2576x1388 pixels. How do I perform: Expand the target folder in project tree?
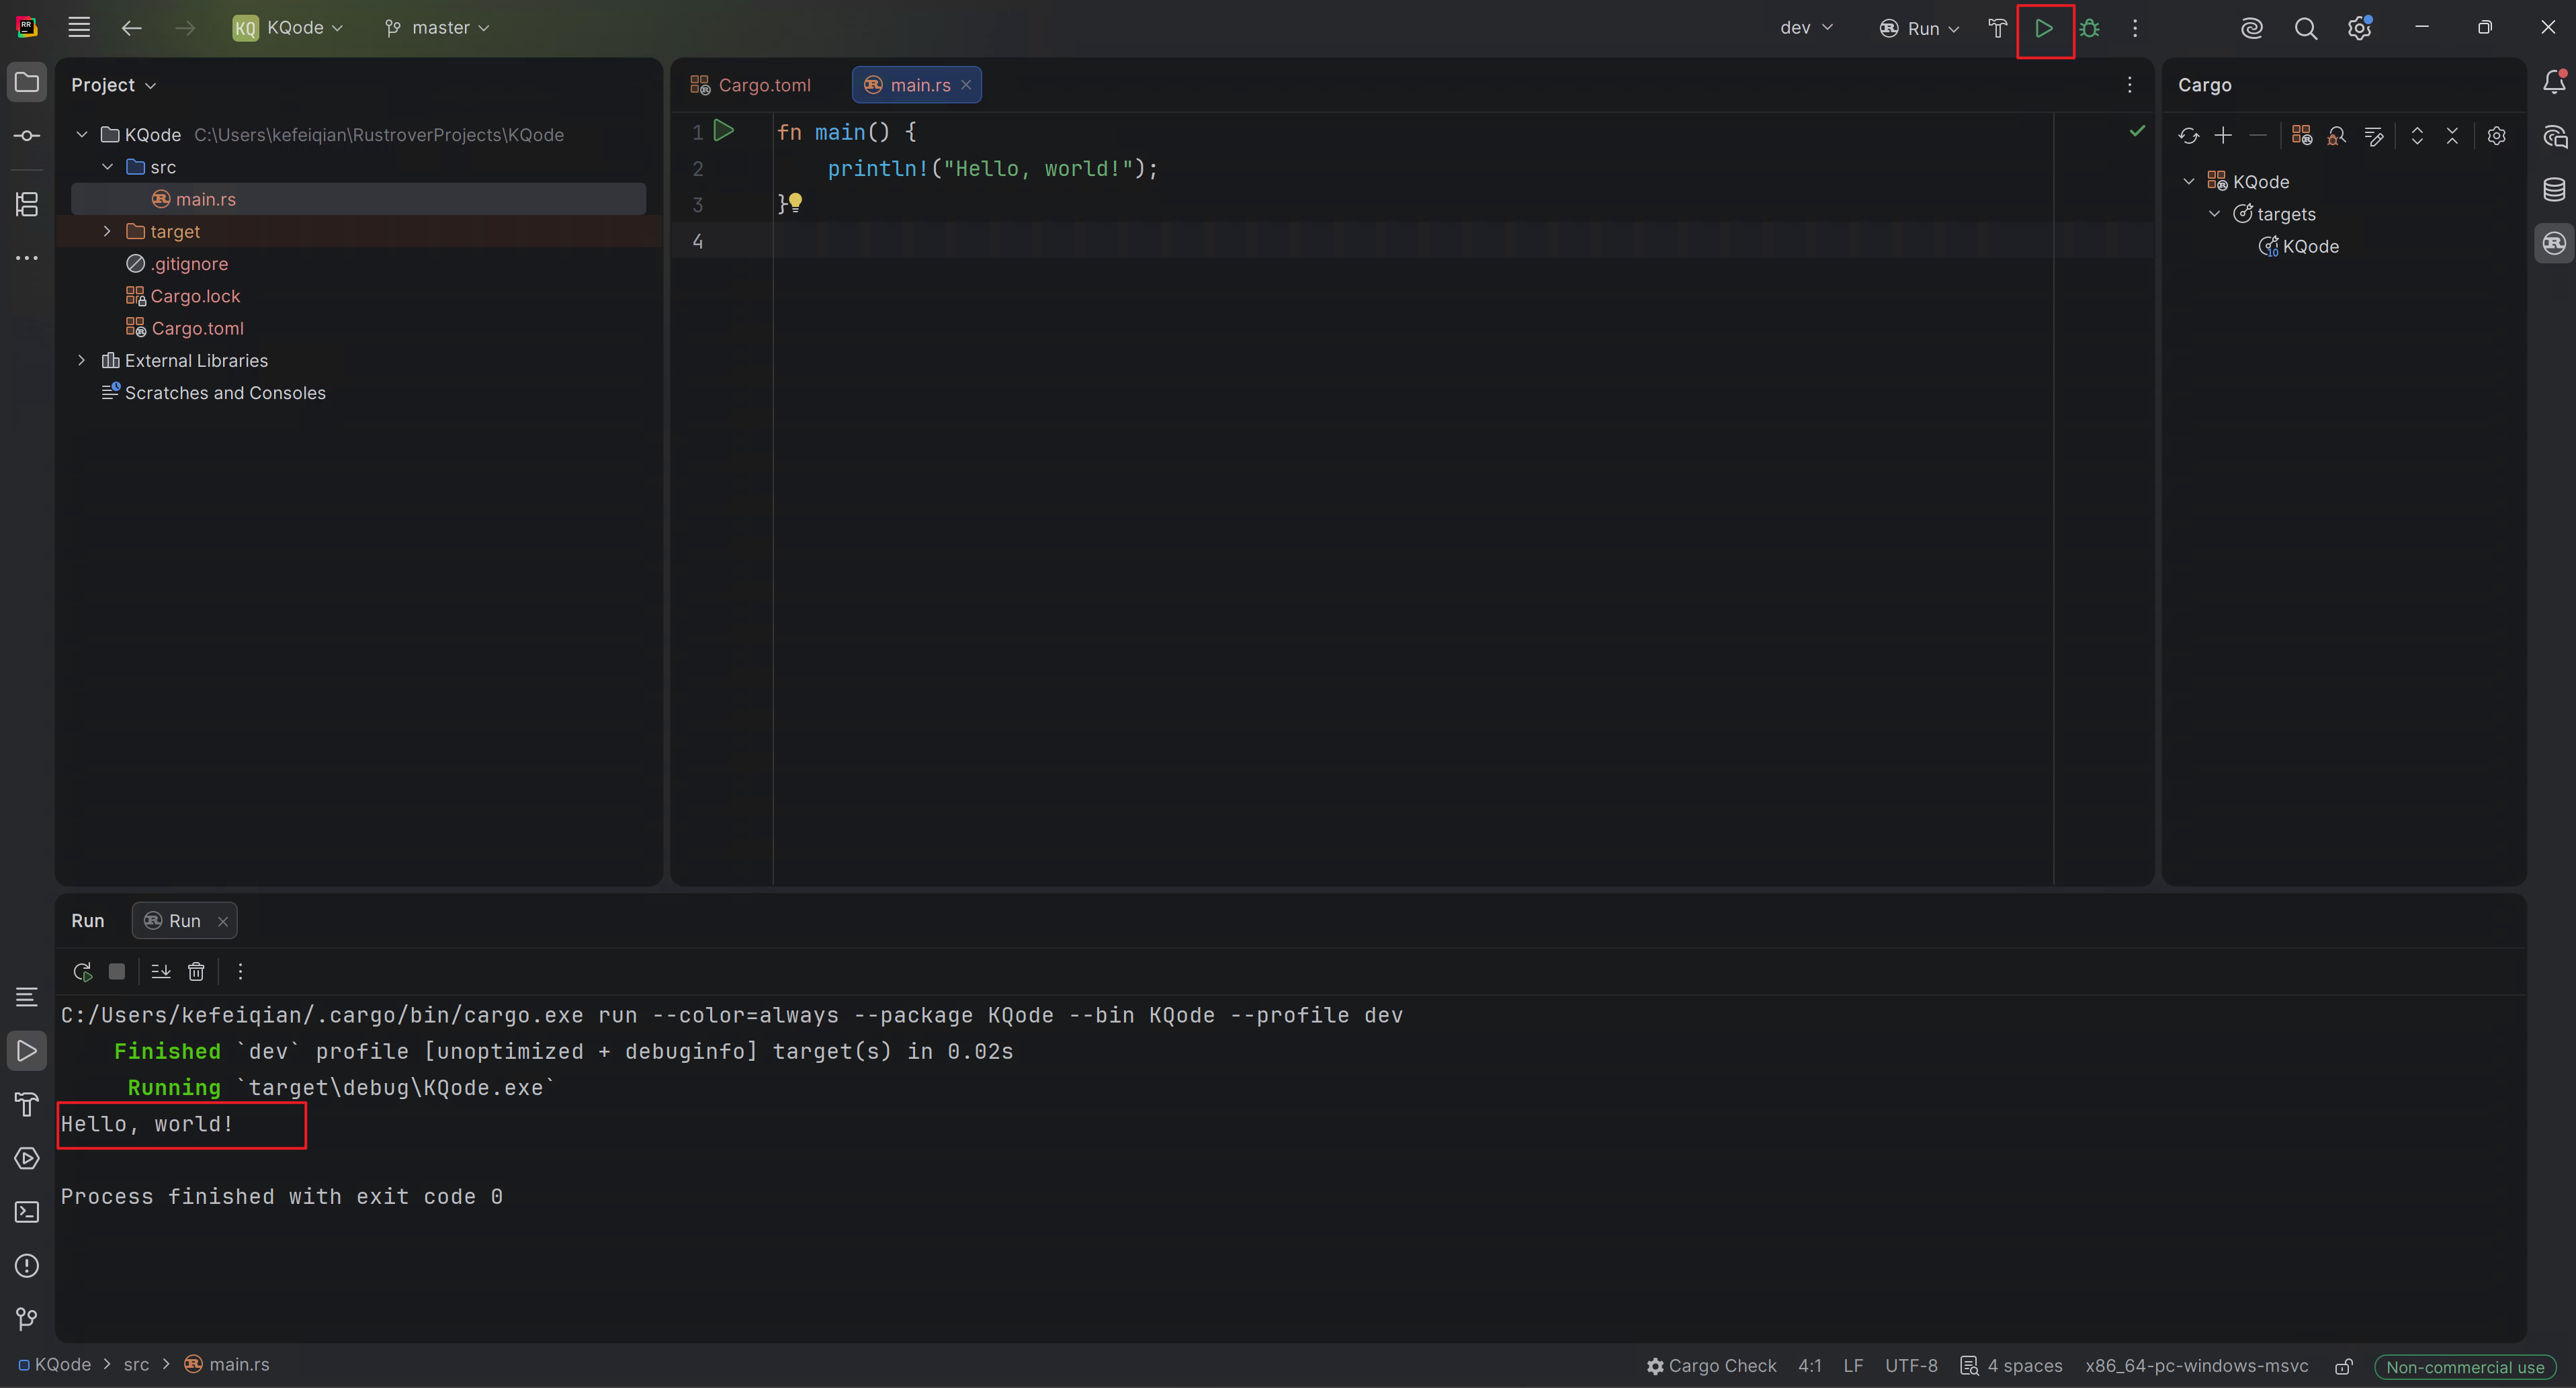tap(107, 231)
